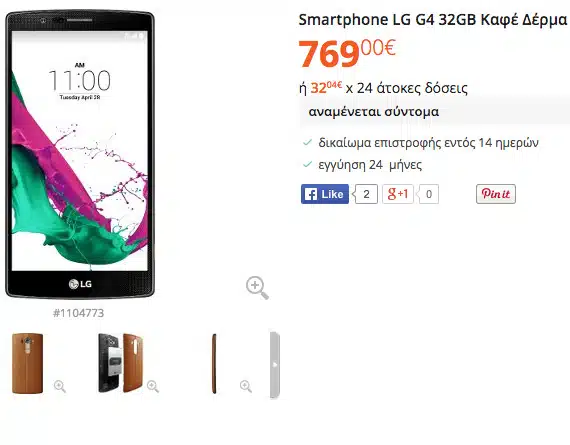Click the αναμένεται σύντομα availability bar
Screen dimensions: 570x445
(434, 112)
